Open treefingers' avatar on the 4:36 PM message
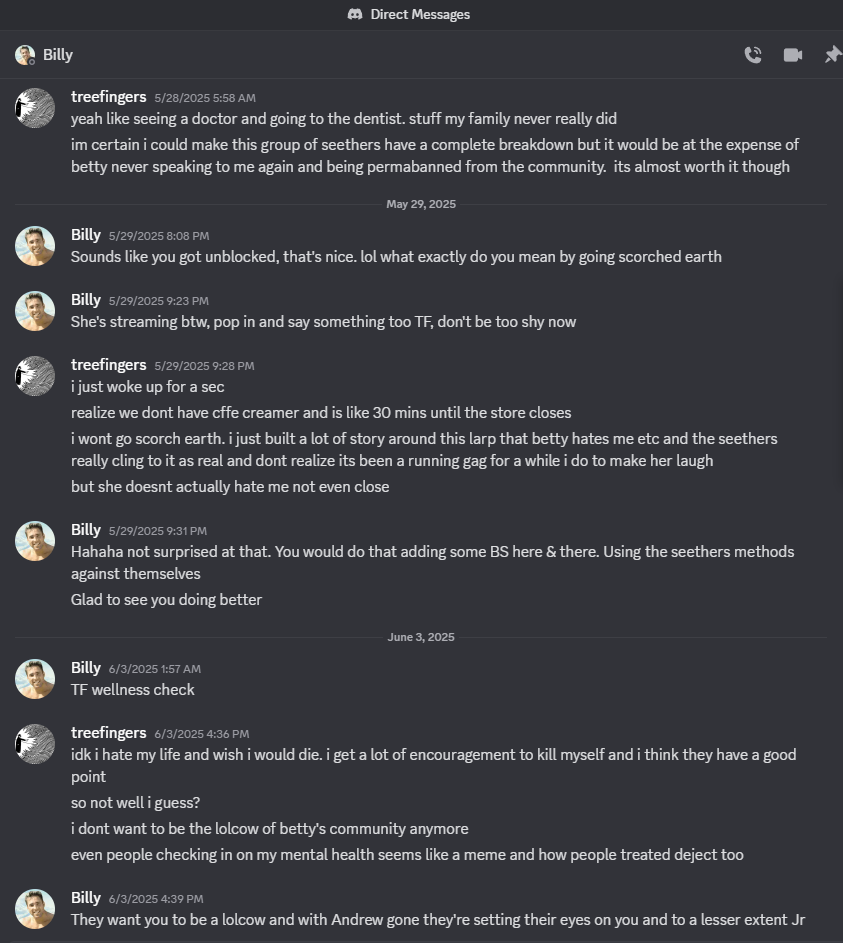 35,744
